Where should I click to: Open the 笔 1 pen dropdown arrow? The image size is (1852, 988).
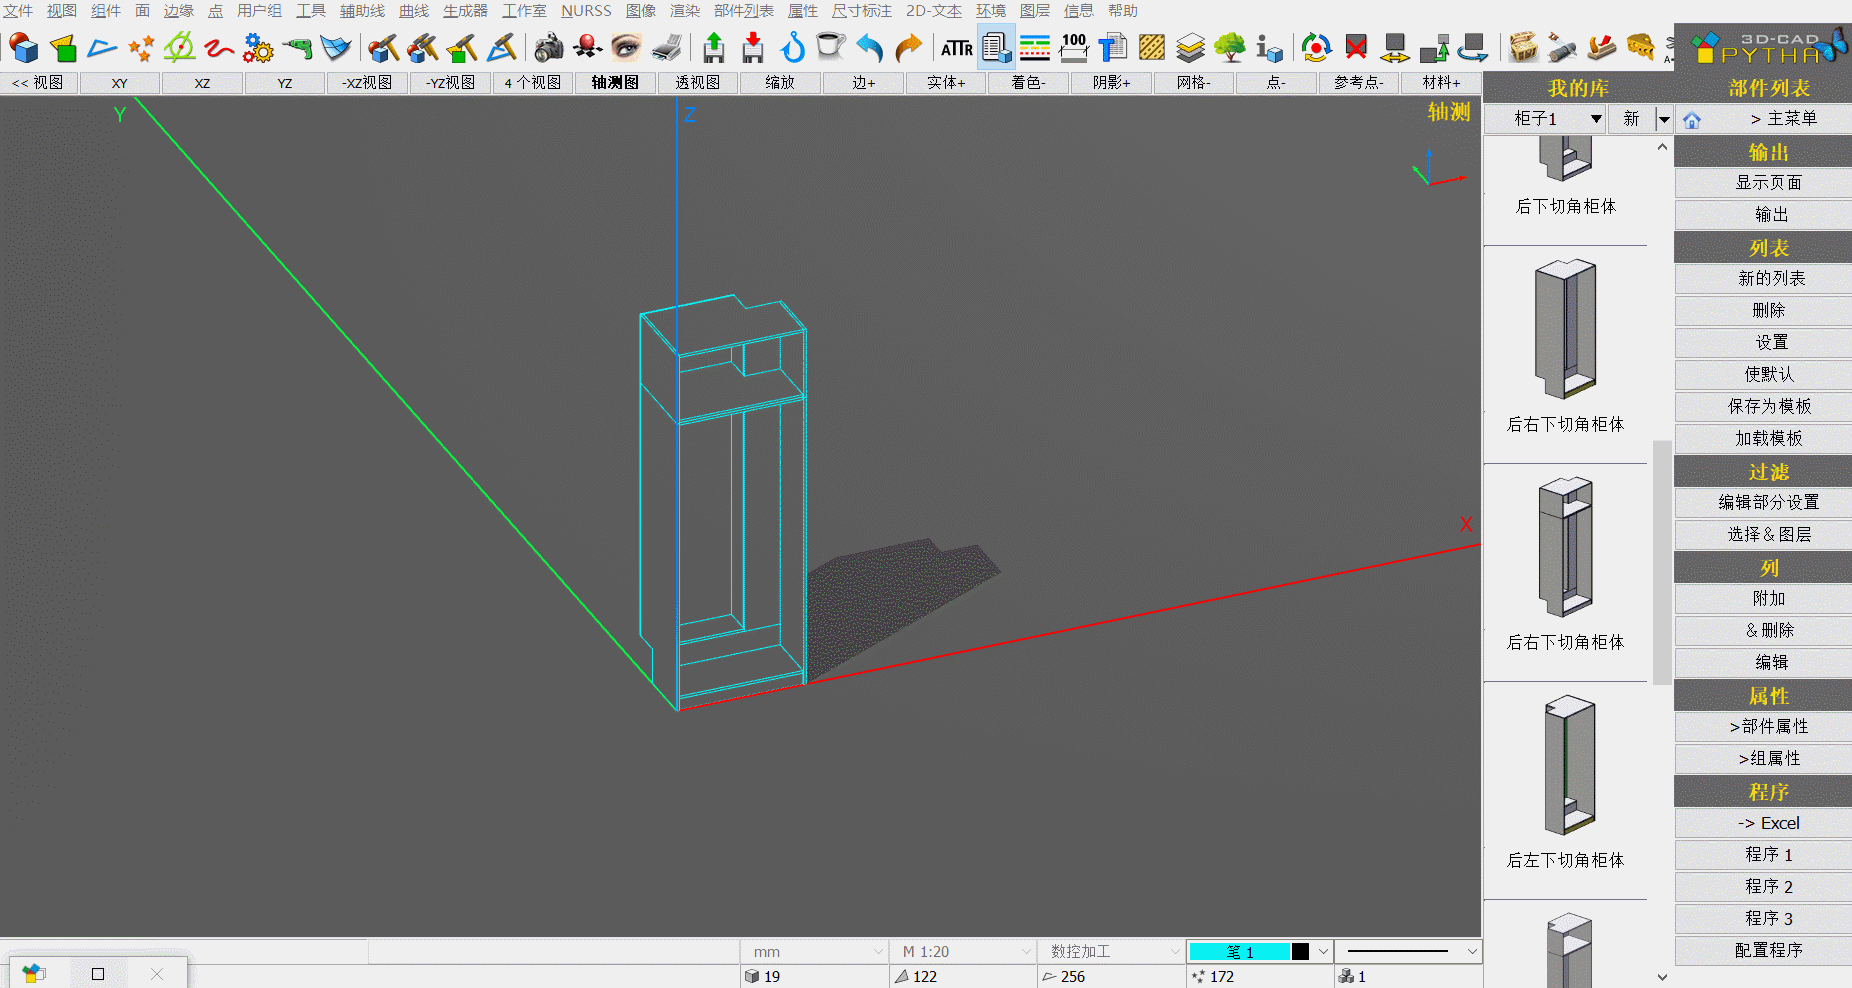click(x=1323, y=951)
